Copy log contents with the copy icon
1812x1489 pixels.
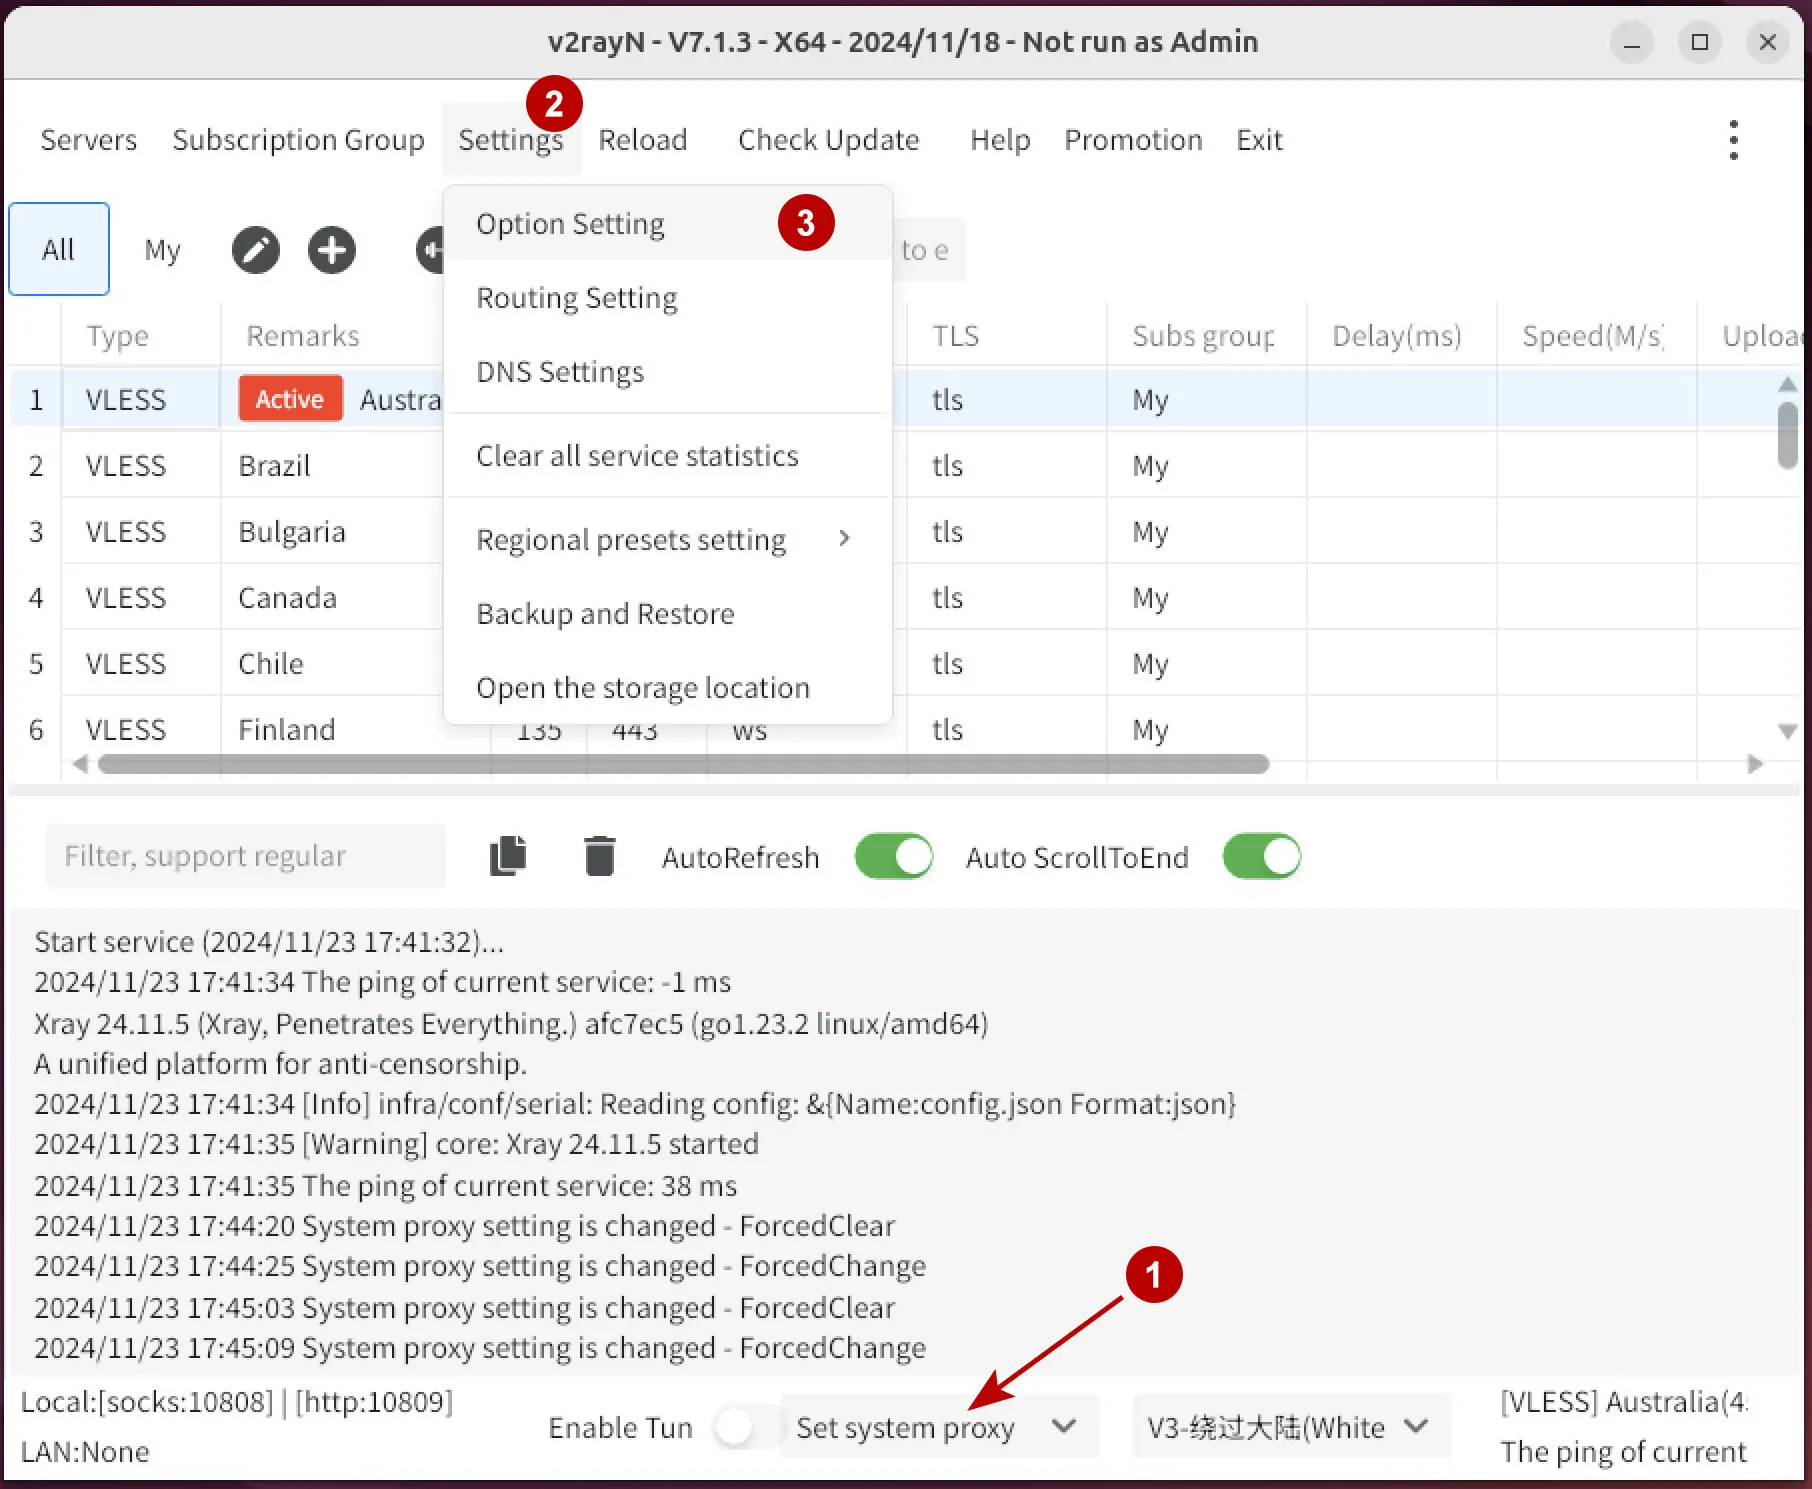(x=509, y=856)
